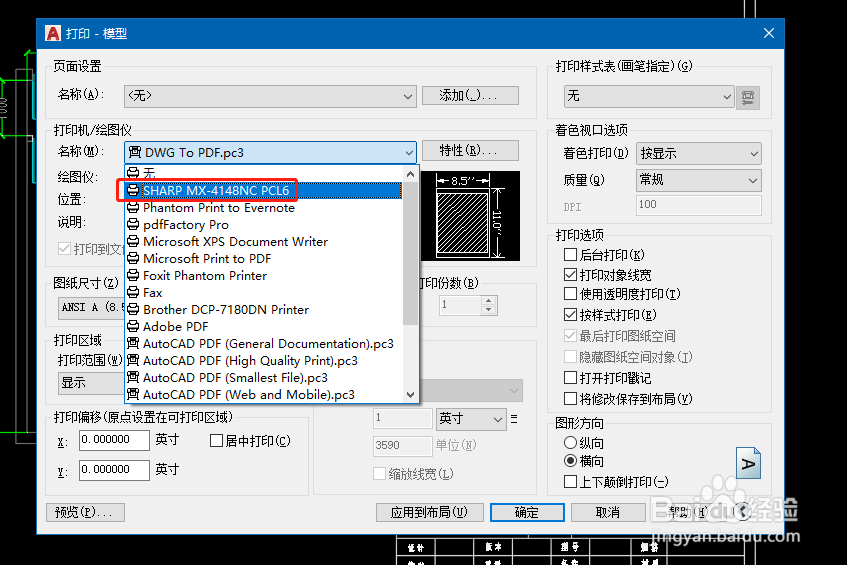
Task: Choose Adobe PDF printer
Action: (x=264, y=327)
